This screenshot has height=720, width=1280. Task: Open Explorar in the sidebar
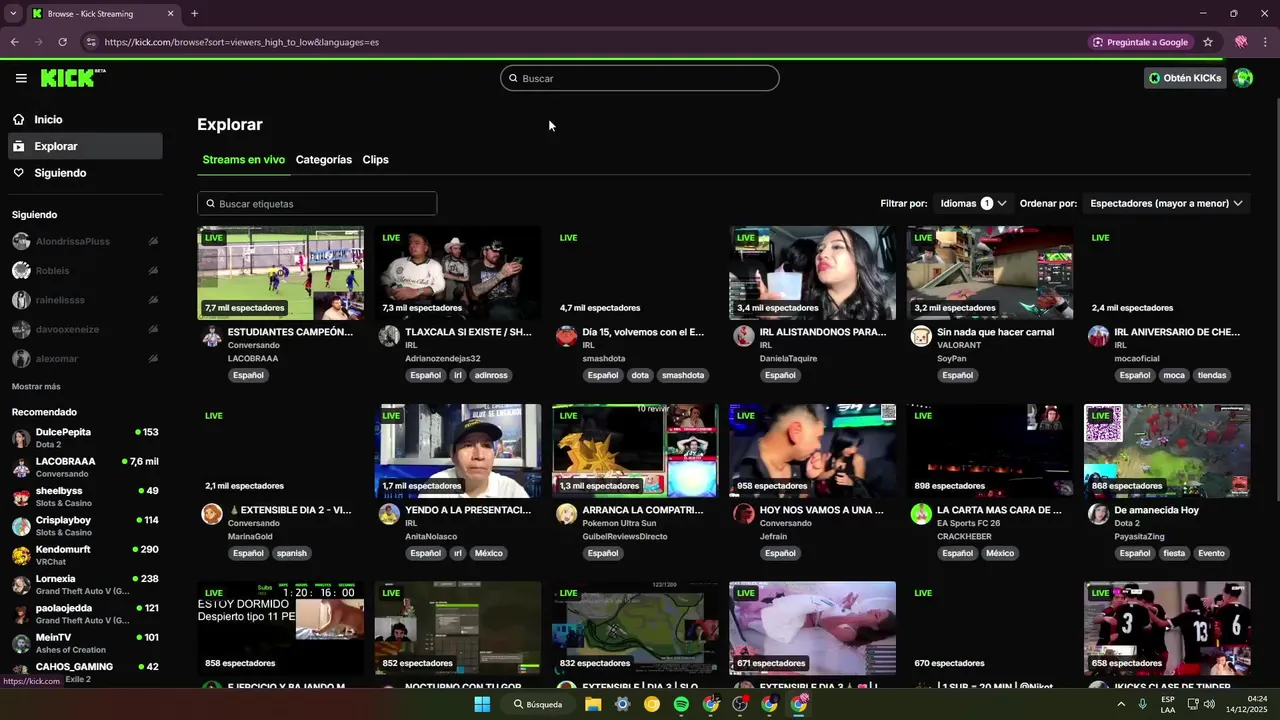point(85,146)
